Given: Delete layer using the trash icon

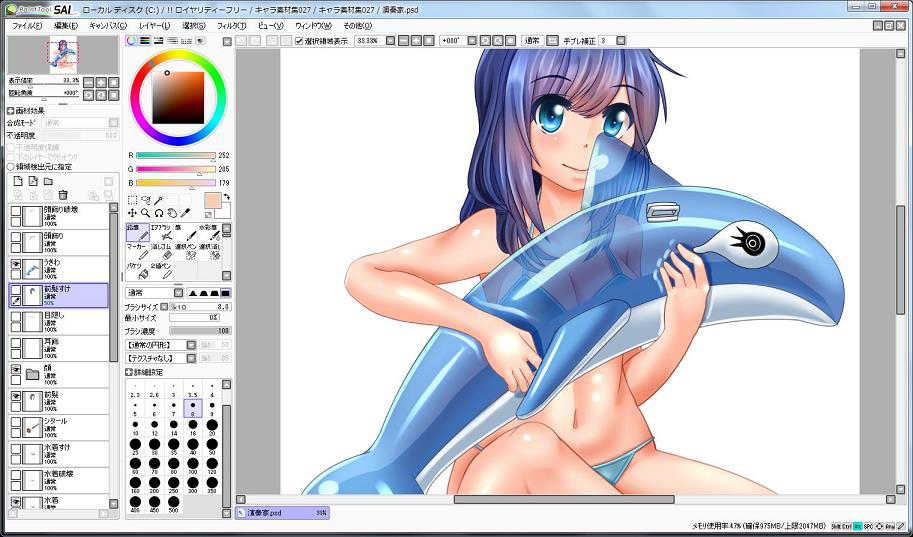Looking at the screenshot, I should (x=63, y=195).
